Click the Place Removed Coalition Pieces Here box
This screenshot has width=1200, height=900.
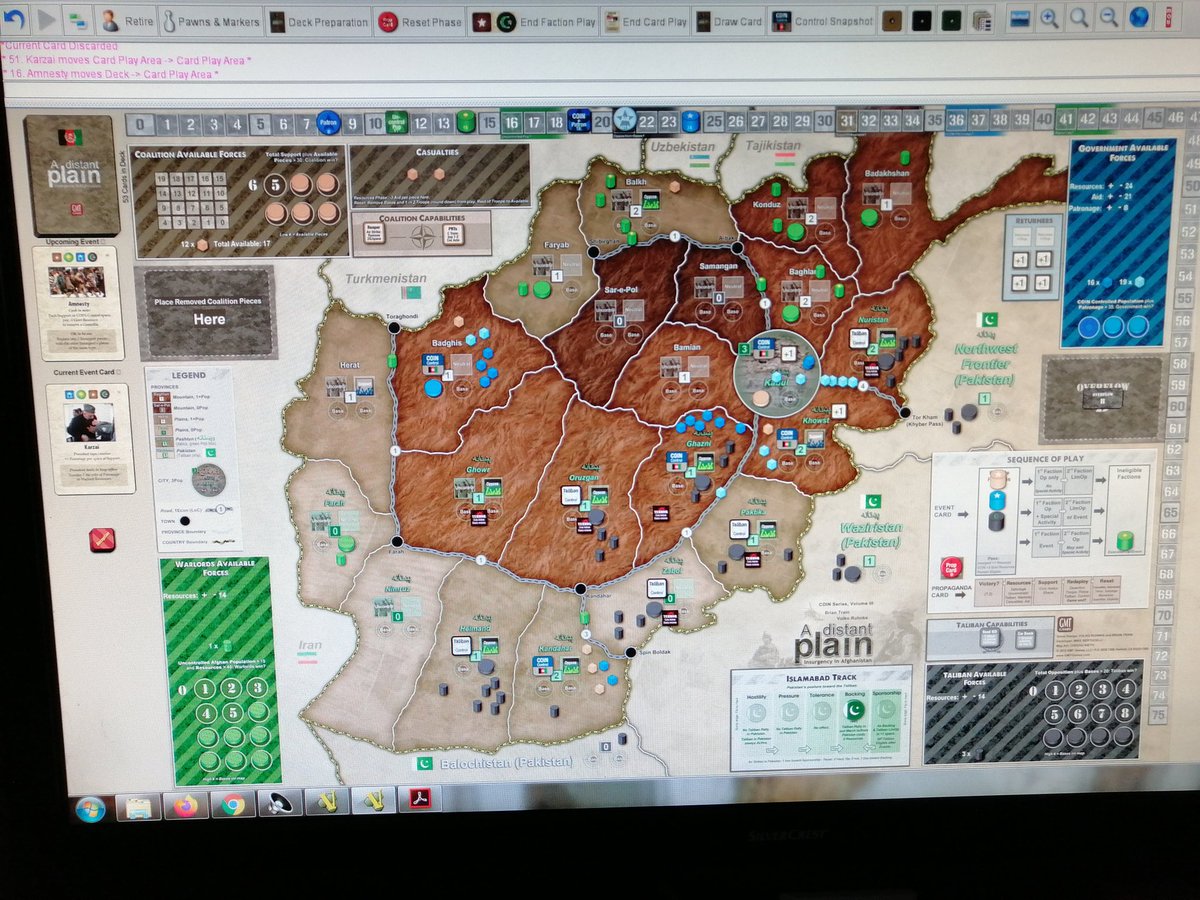pyautogui.click(x=208, y=311)
